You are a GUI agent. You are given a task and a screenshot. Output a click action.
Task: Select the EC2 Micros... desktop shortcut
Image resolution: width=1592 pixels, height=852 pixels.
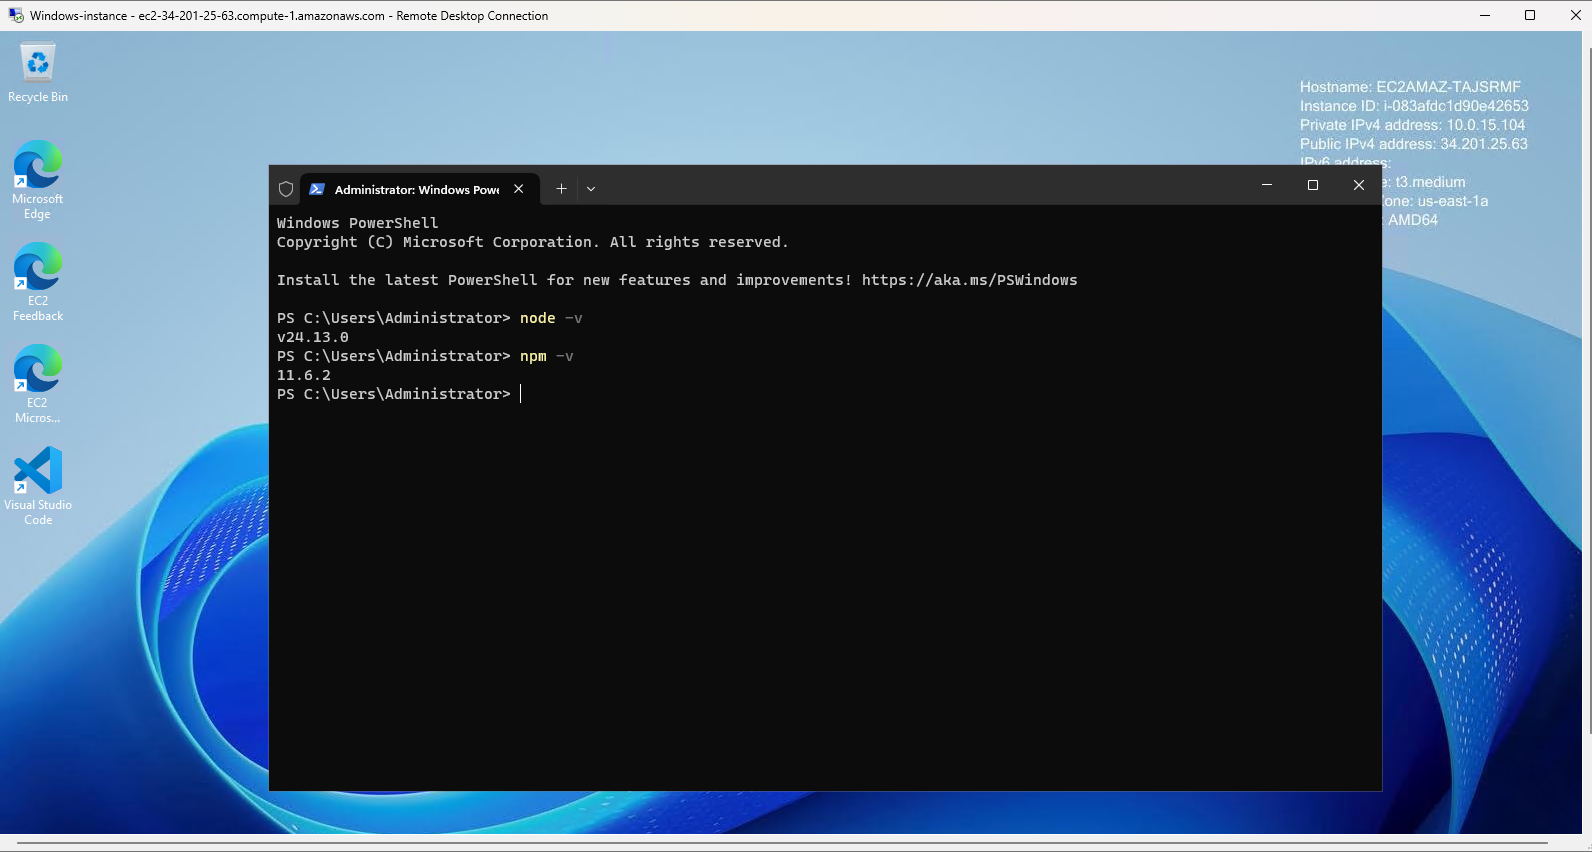click(x=38, y=384)
